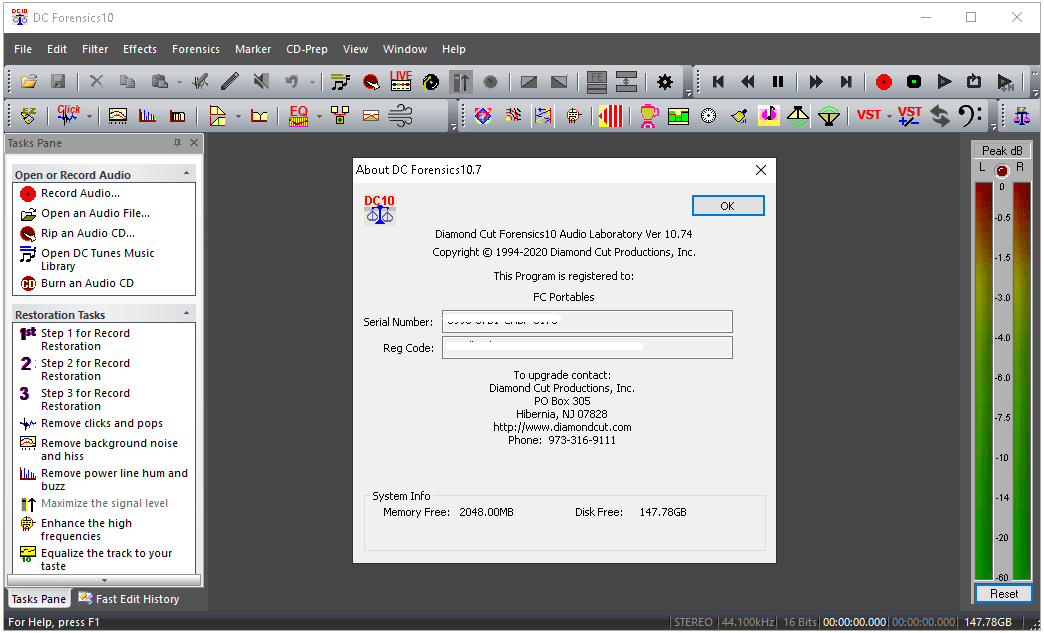Open the DC Tunes music library icon

pyautogui.click(x=340, y=82)
